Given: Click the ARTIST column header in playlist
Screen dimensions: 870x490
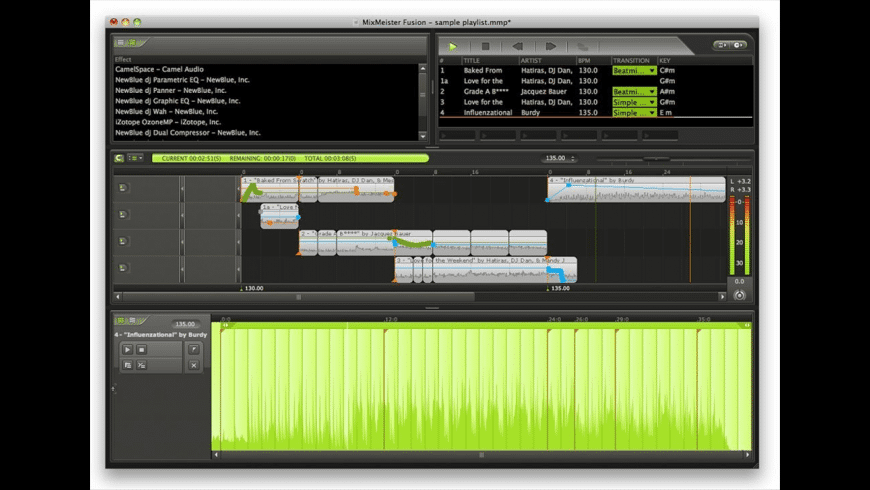Looking at the screenshot, I should click(x=533, y=60).
